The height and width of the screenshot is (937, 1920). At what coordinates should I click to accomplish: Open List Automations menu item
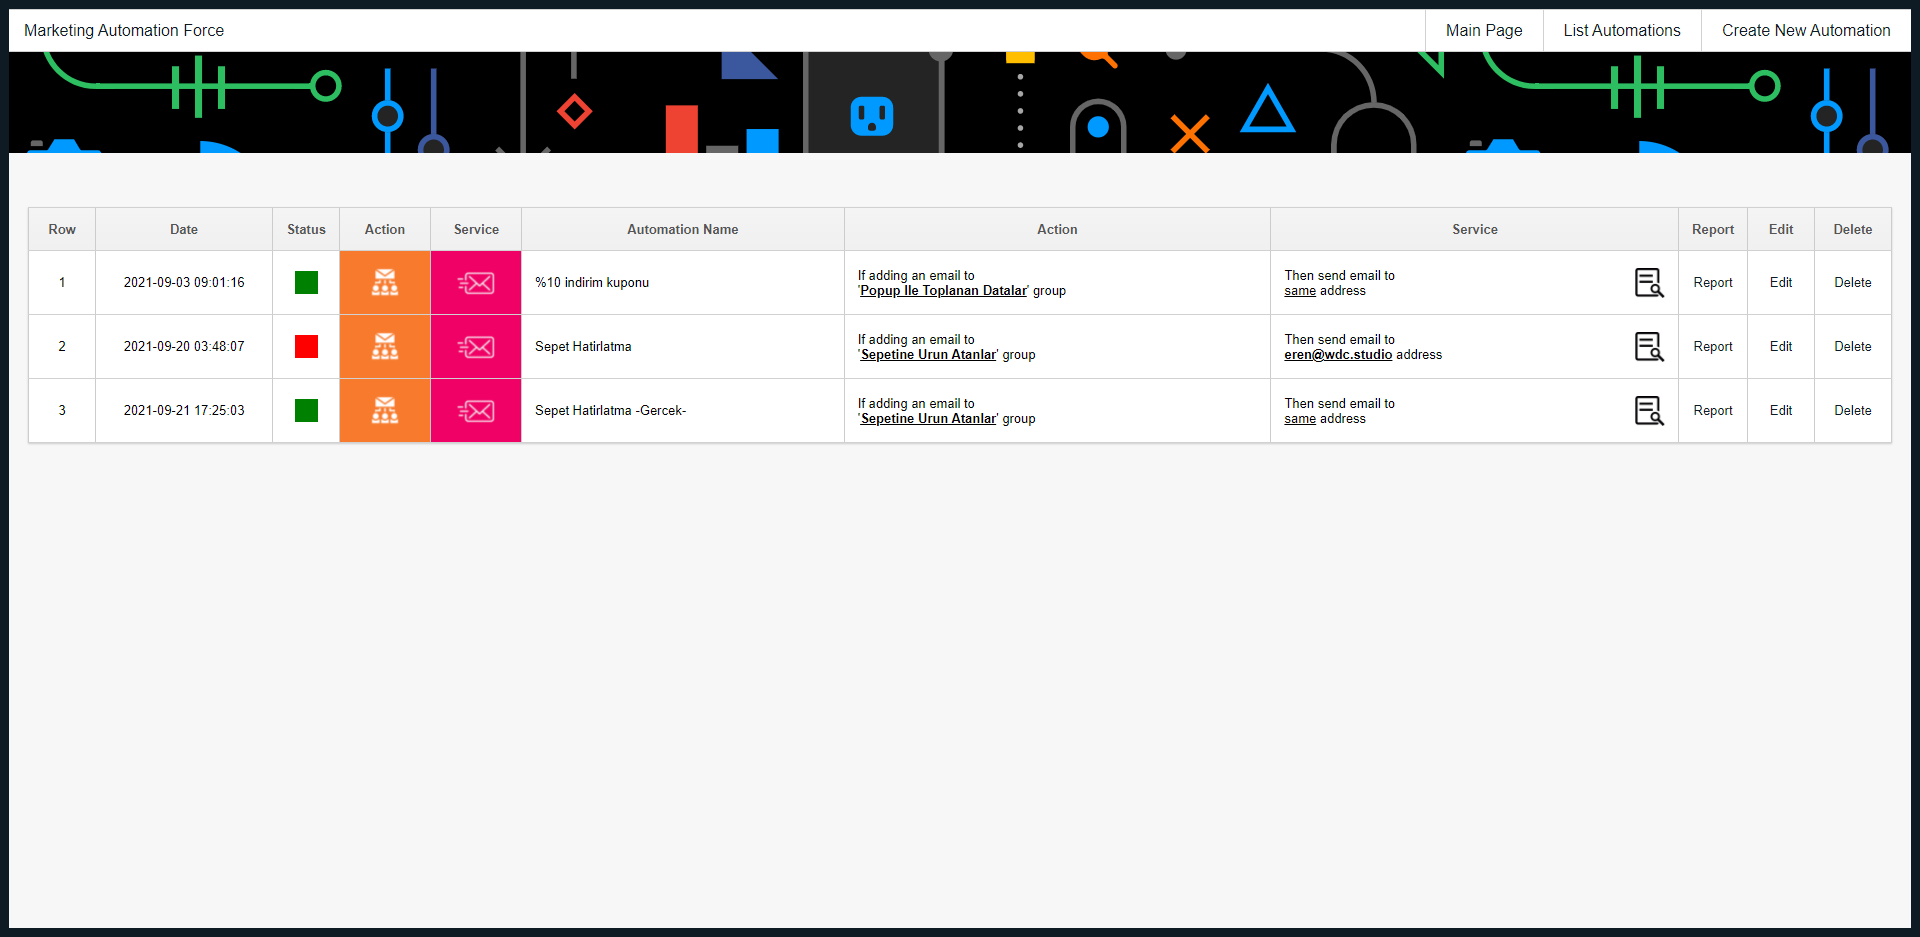[x=1622, y=31]
